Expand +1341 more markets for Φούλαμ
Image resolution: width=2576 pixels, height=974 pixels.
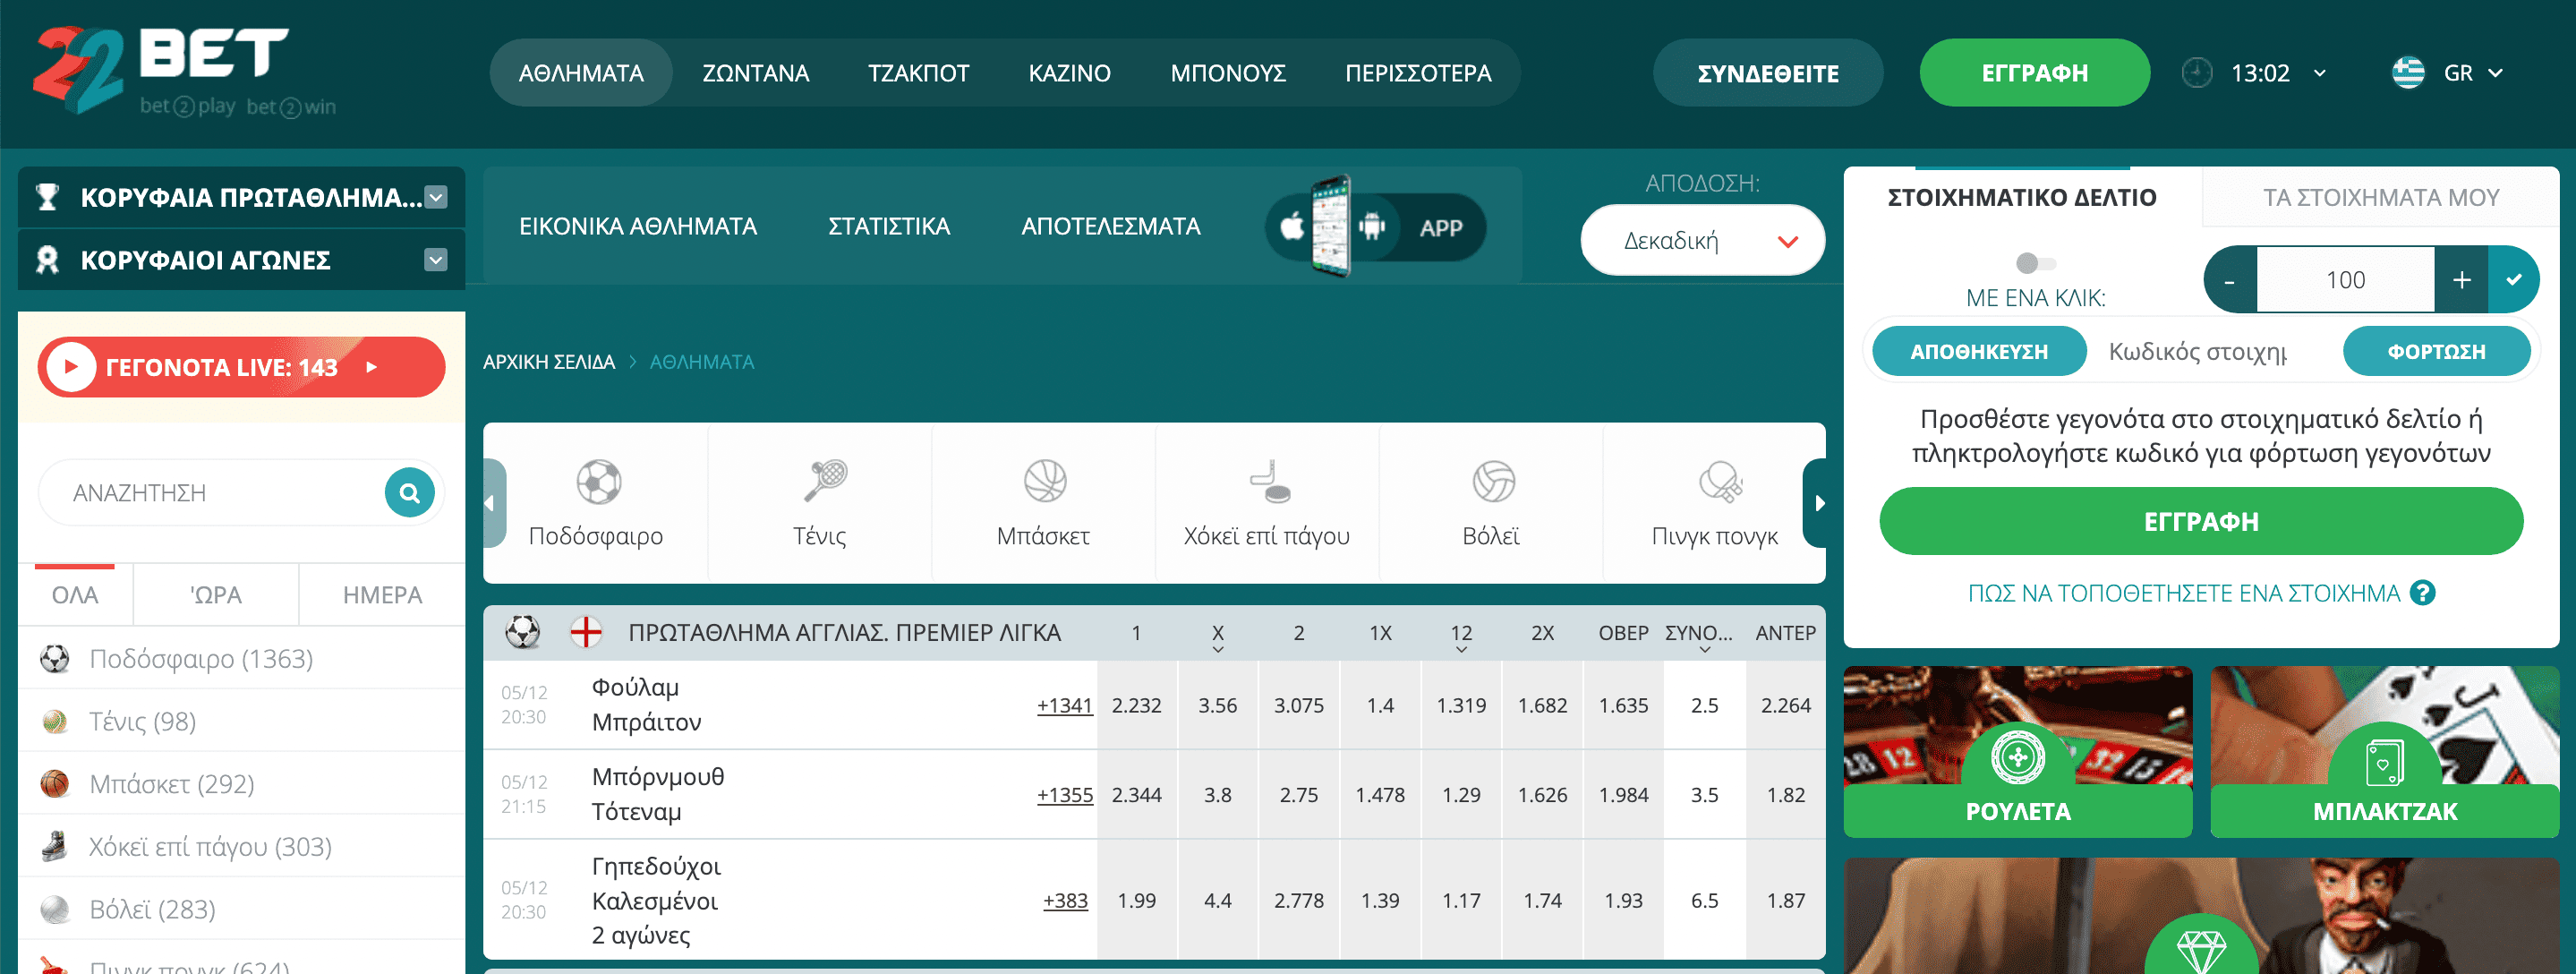click(x=1064, y=705)
